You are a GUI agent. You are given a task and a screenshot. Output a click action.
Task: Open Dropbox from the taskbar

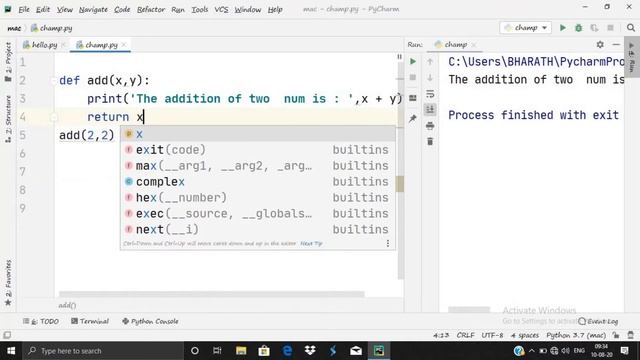pyautogui.click(x=310, y=351)
